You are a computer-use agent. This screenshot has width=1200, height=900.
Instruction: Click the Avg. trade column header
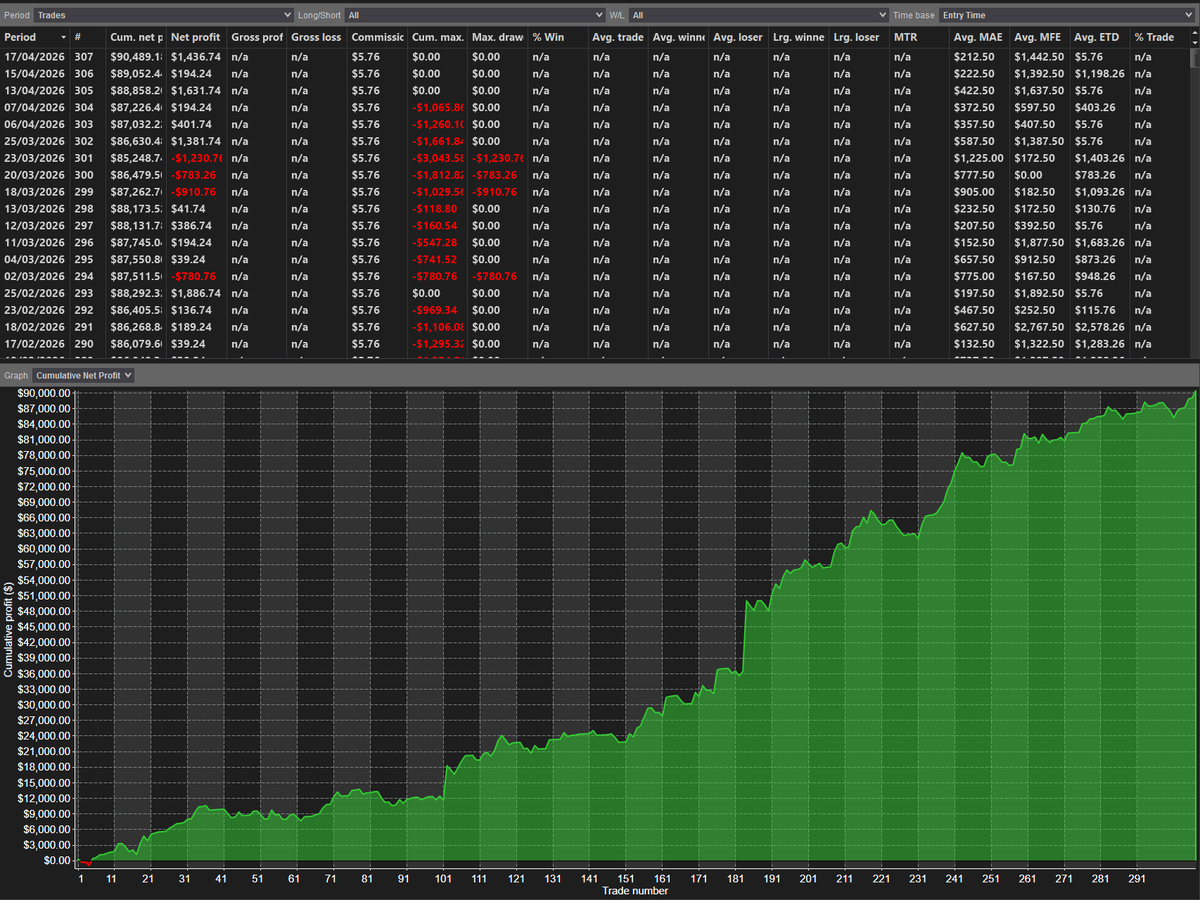pyautogui.click(x=617, y=37)
